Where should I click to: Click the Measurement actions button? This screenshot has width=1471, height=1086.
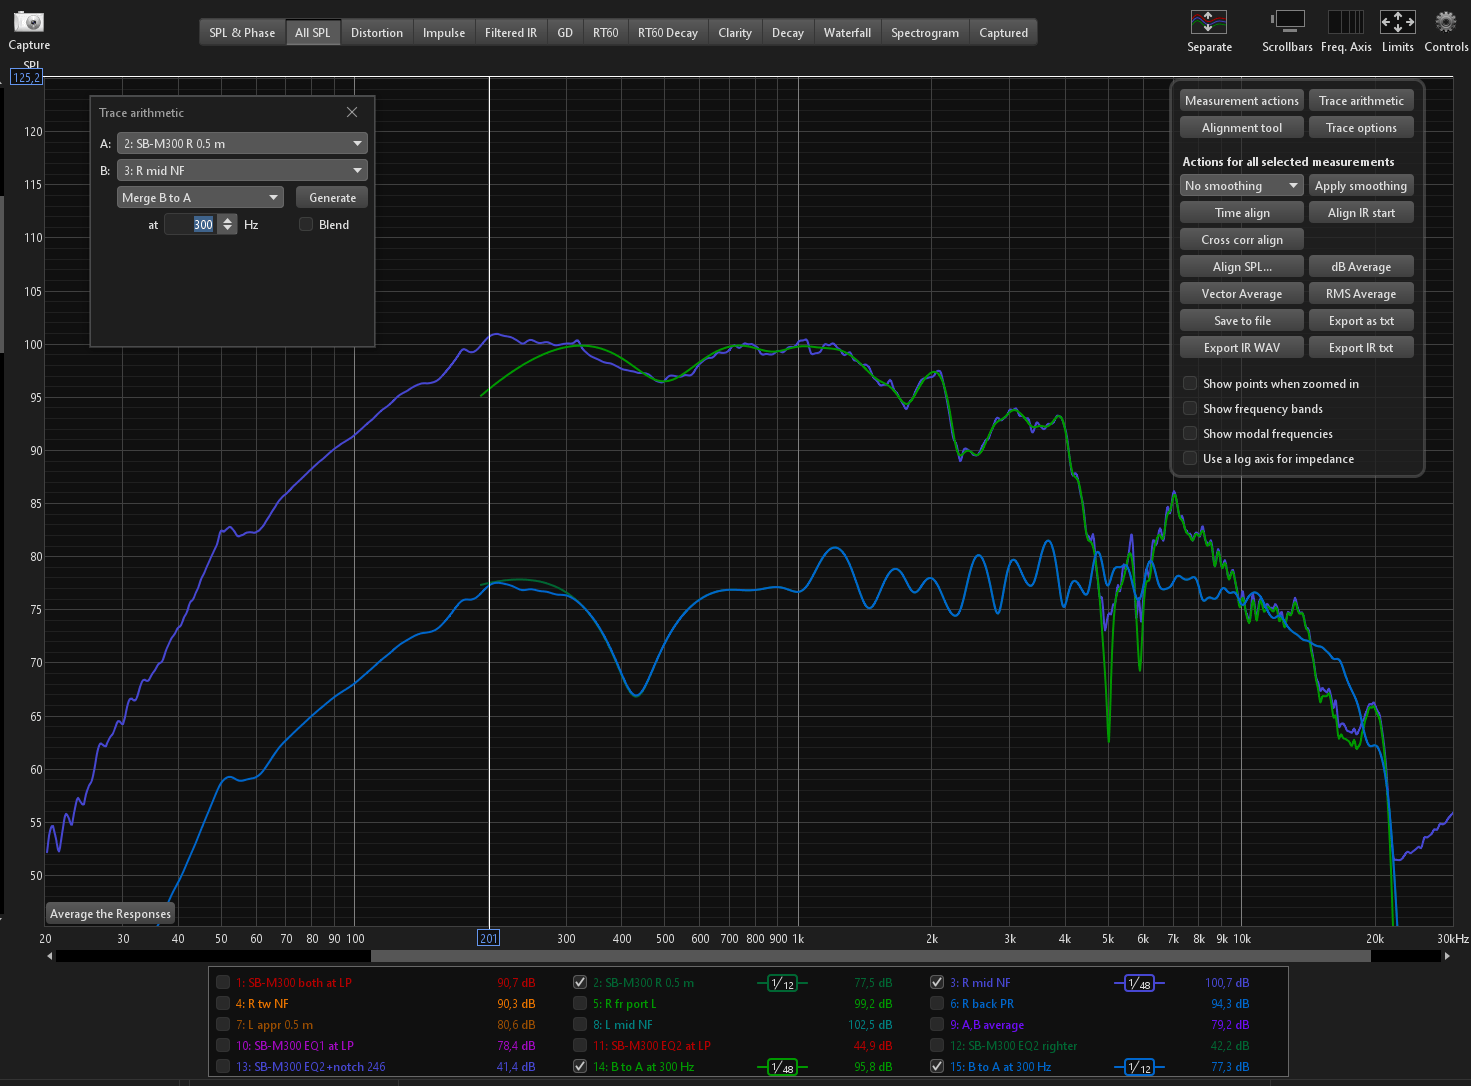tap(1242, 100)
